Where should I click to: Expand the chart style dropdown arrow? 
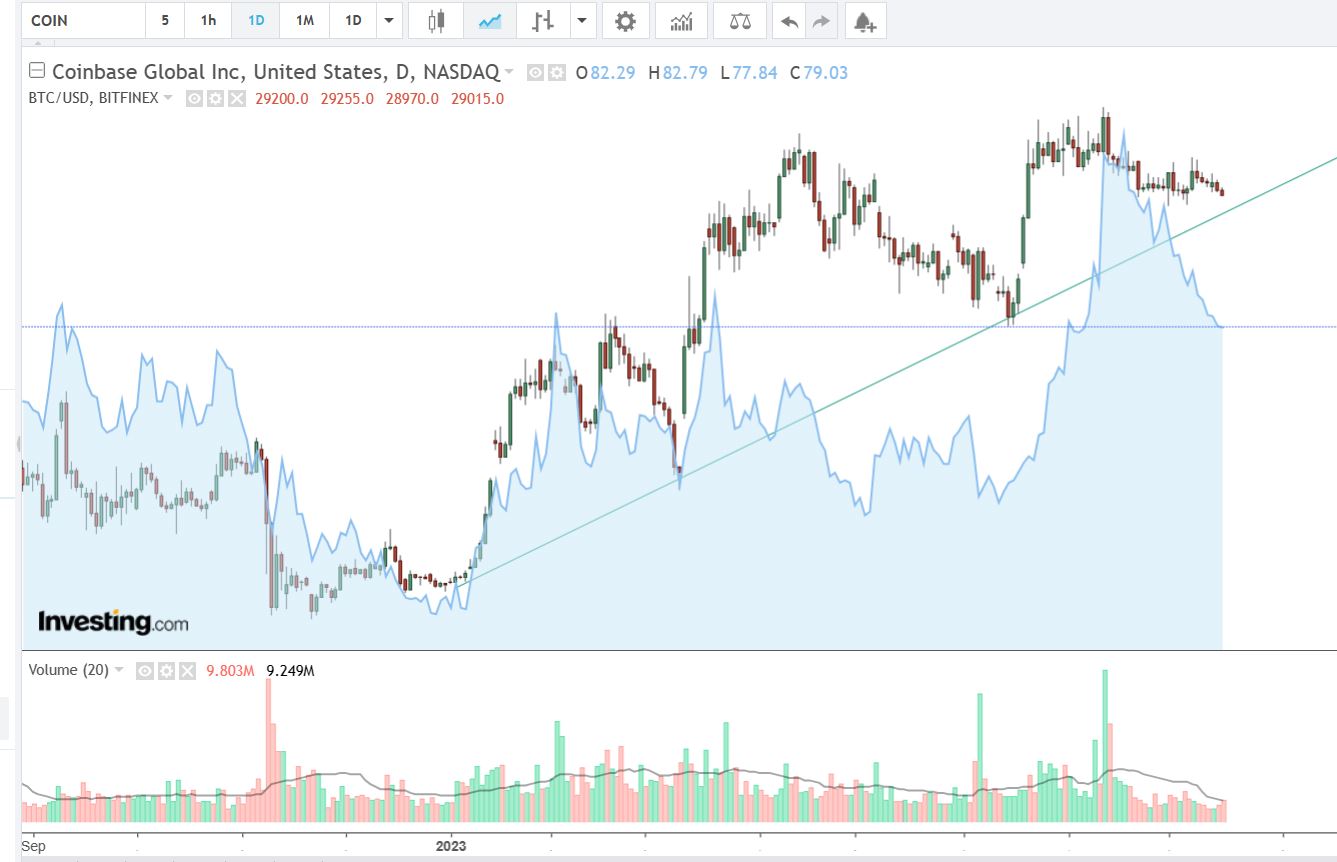tap(581, 21)
